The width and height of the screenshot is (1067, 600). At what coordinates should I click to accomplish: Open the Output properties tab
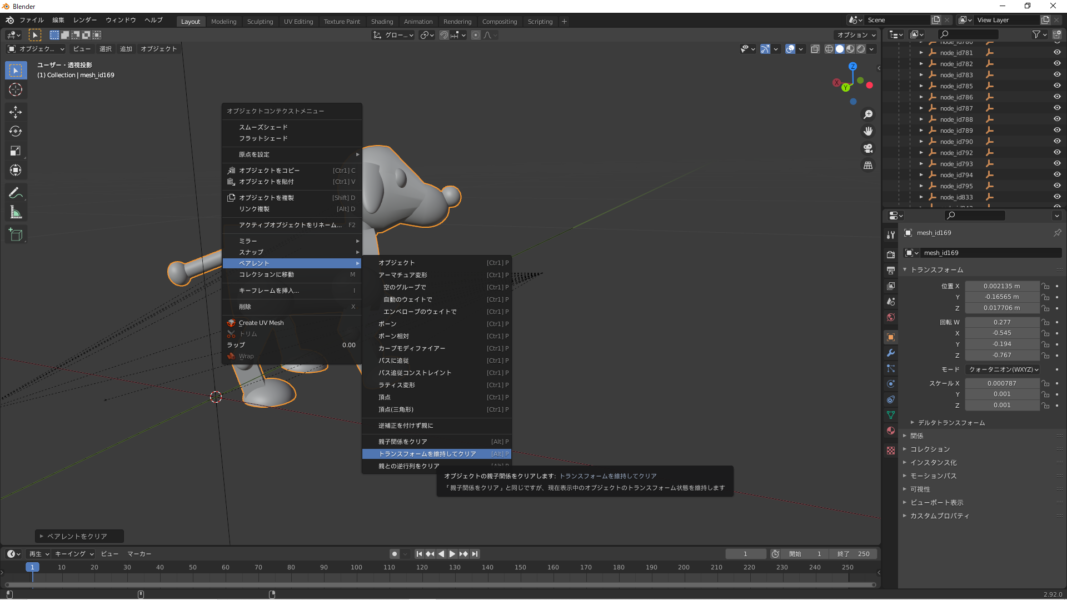pyautogui.click(x=891, y=270)
